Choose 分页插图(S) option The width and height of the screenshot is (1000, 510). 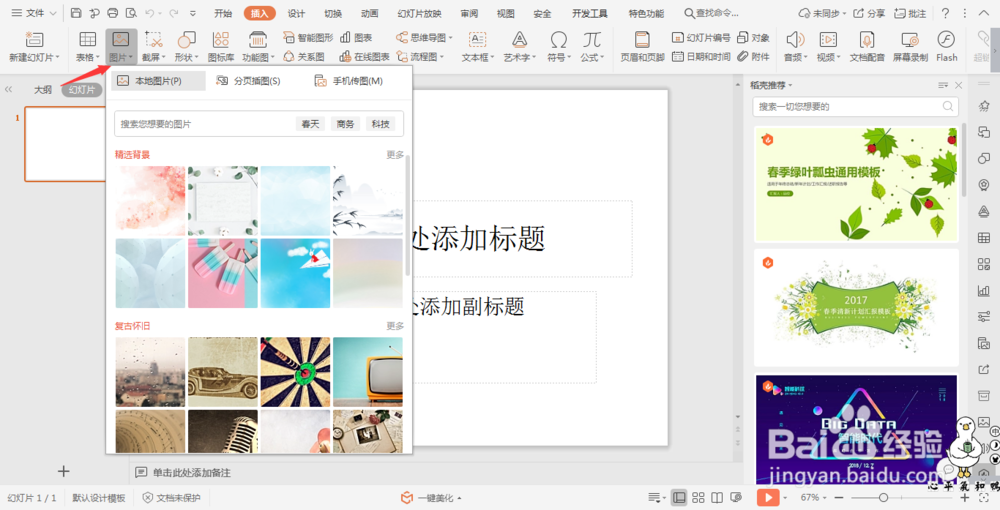248,81
